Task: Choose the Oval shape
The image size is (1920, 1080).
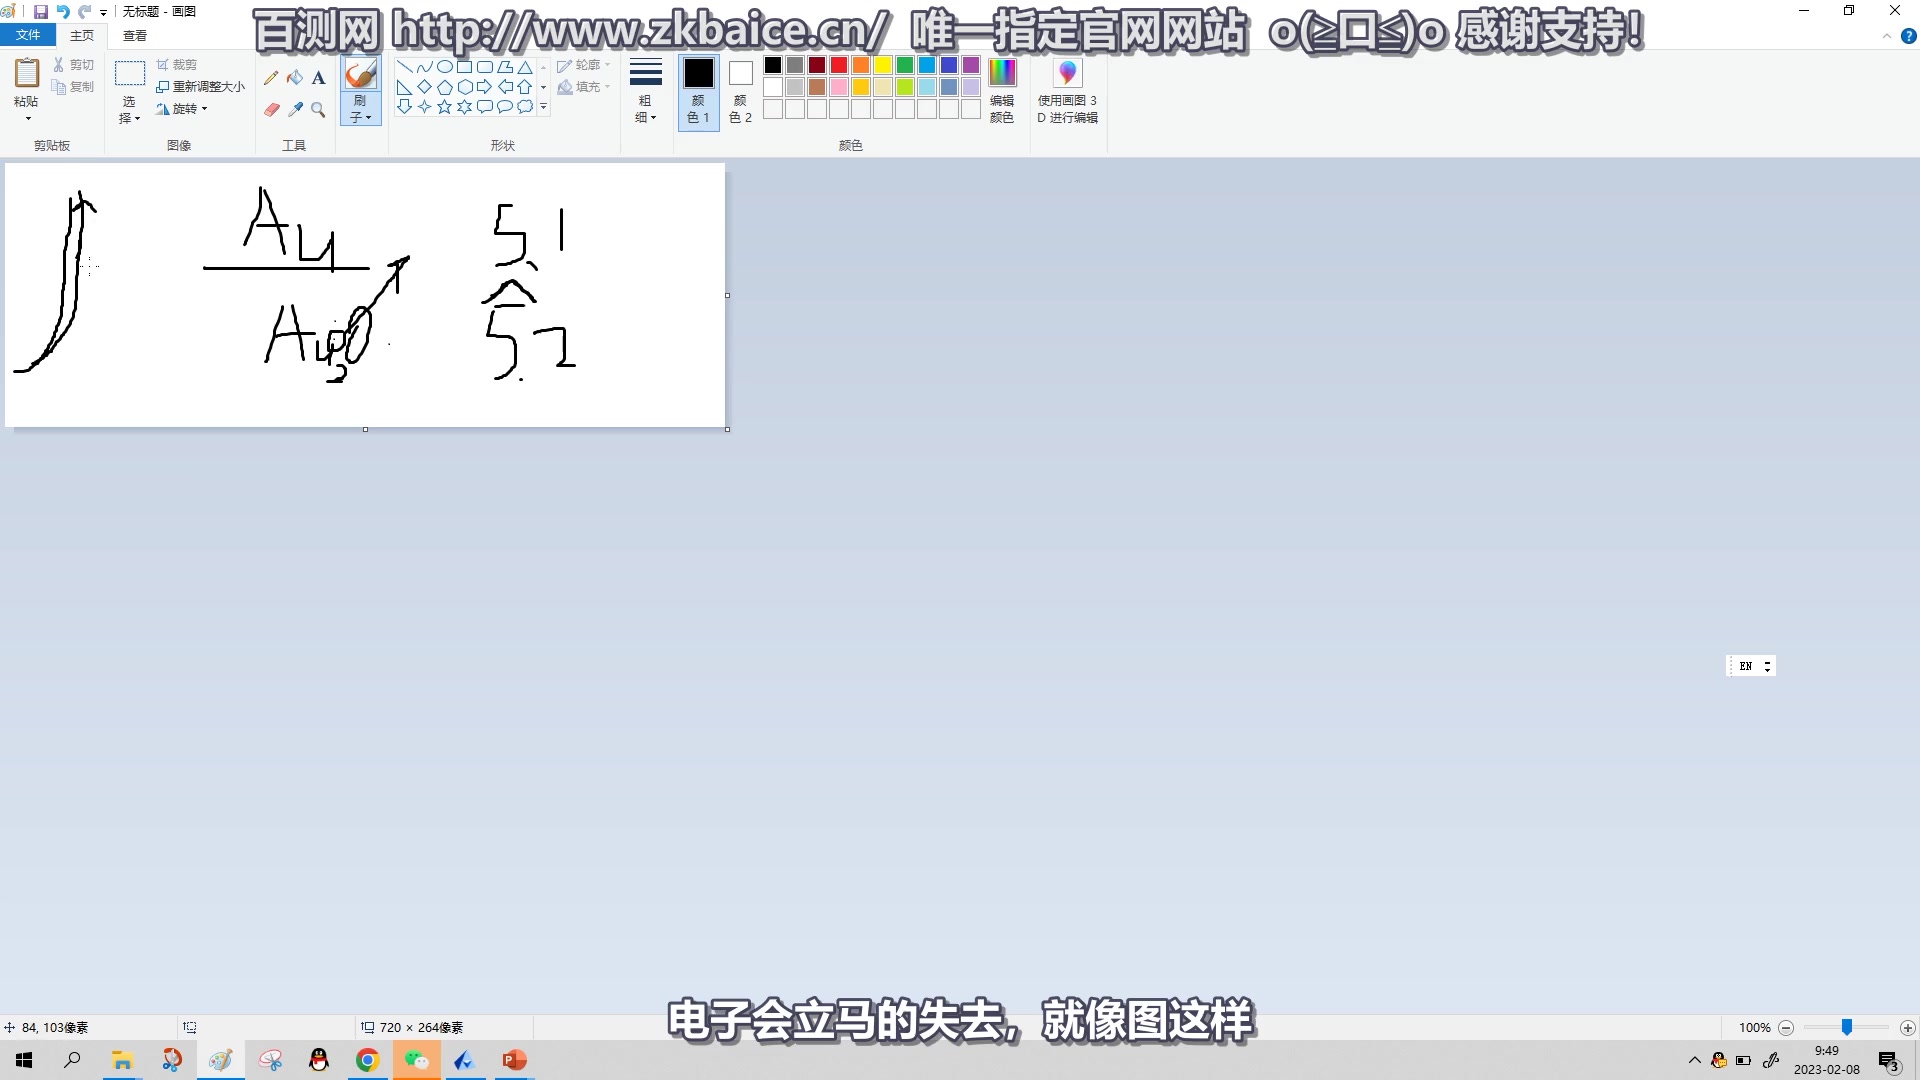Action: click(444, 67)
